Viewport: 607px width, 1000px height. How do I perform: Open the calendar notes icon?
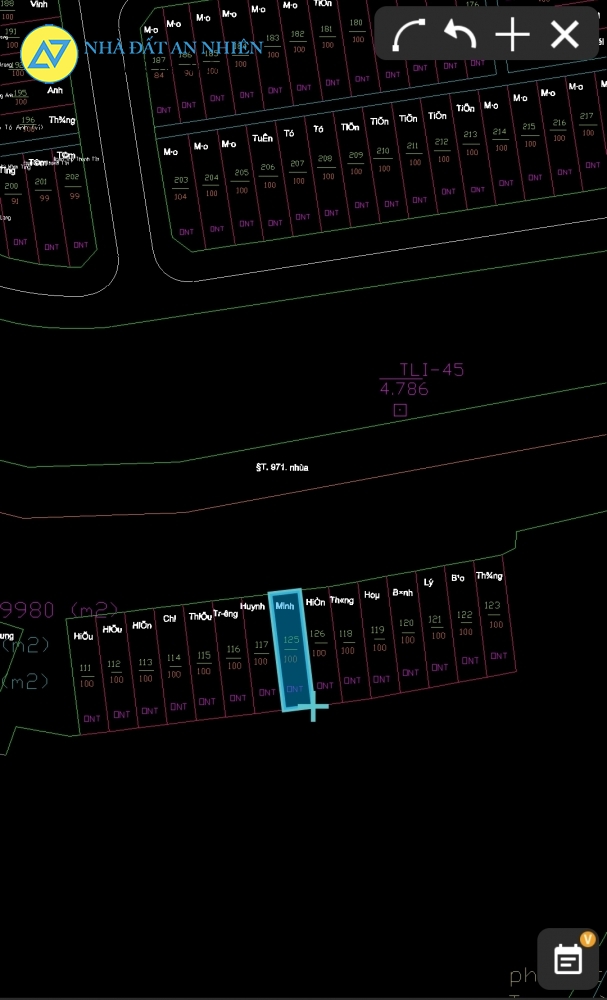[x=568, y=959]
